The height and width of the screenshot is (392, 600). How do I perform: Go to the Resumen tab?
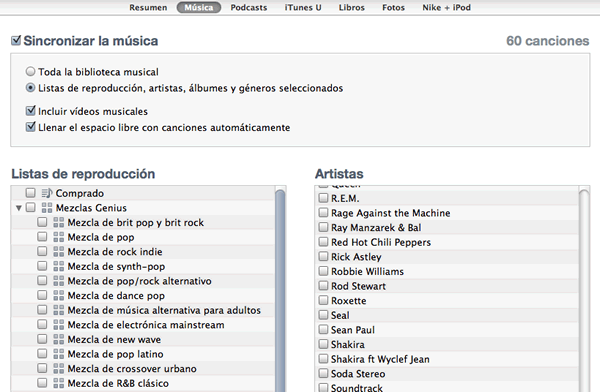(x=148, y=8)
